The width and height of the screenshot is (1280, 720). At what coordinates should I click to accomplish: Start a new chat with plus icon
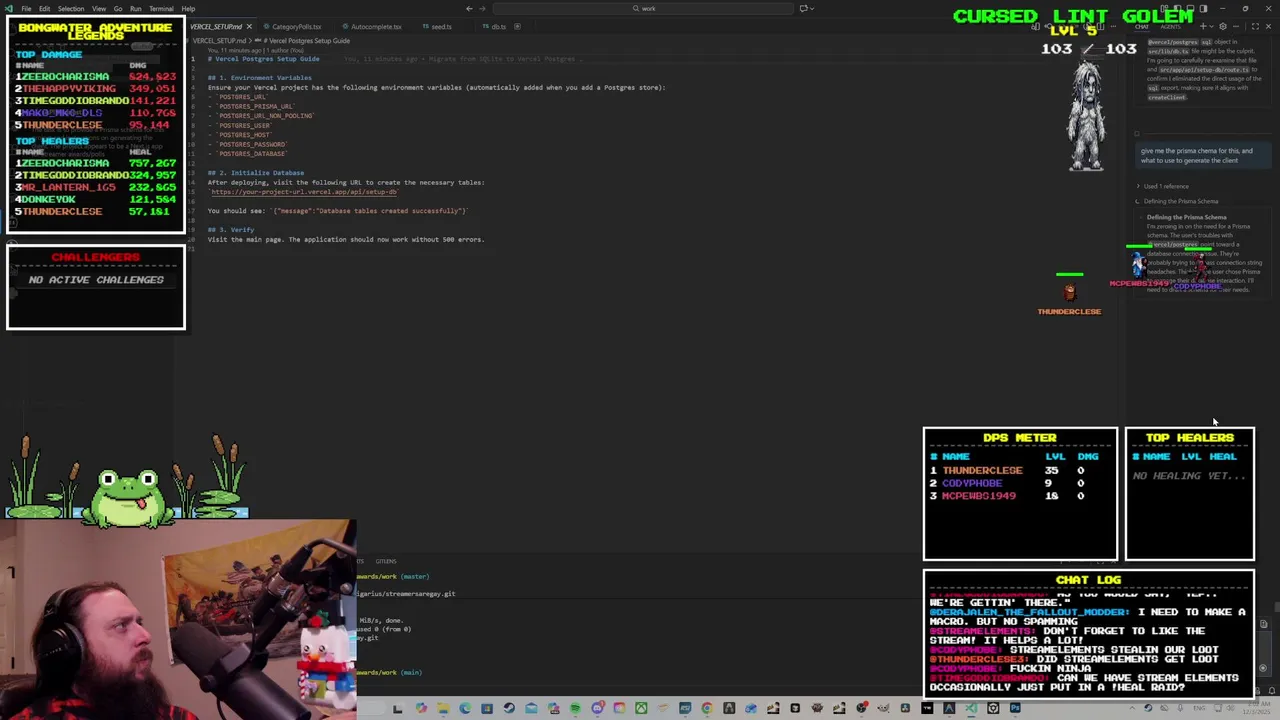1203,26
